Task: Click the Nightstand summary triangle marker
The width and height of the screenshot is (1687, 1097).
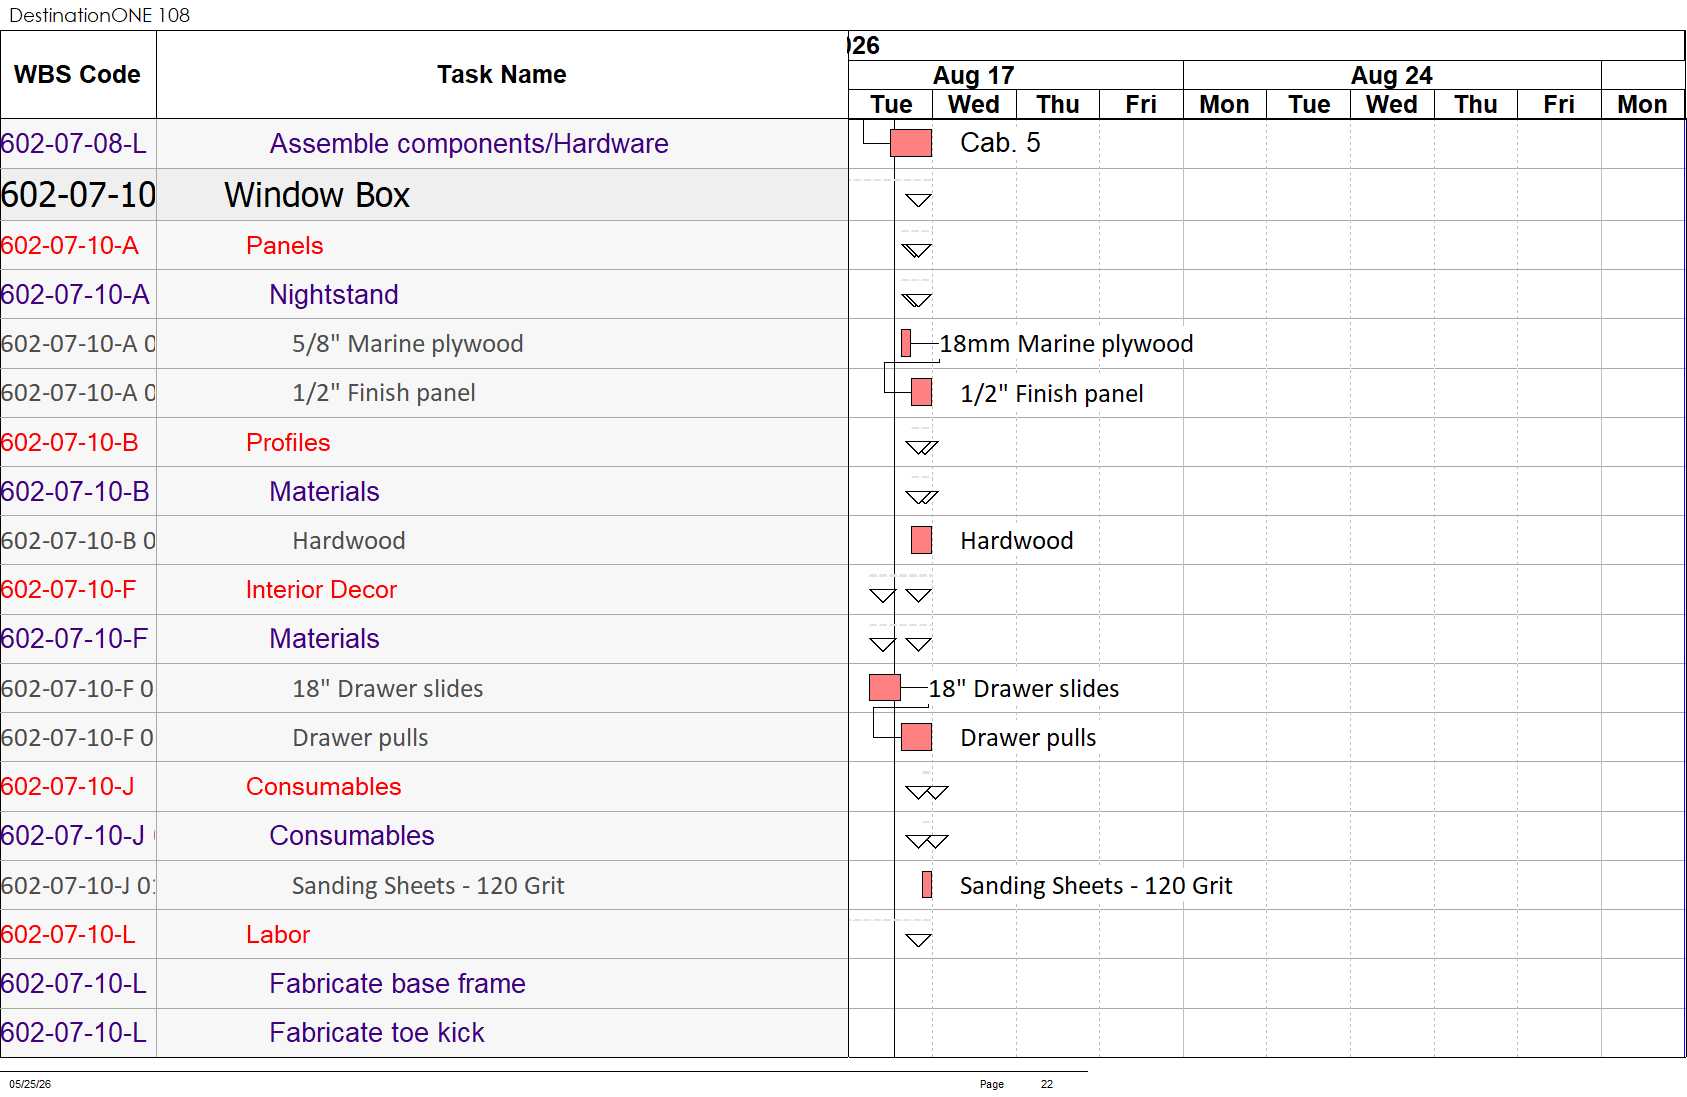Action: point(917,300)
